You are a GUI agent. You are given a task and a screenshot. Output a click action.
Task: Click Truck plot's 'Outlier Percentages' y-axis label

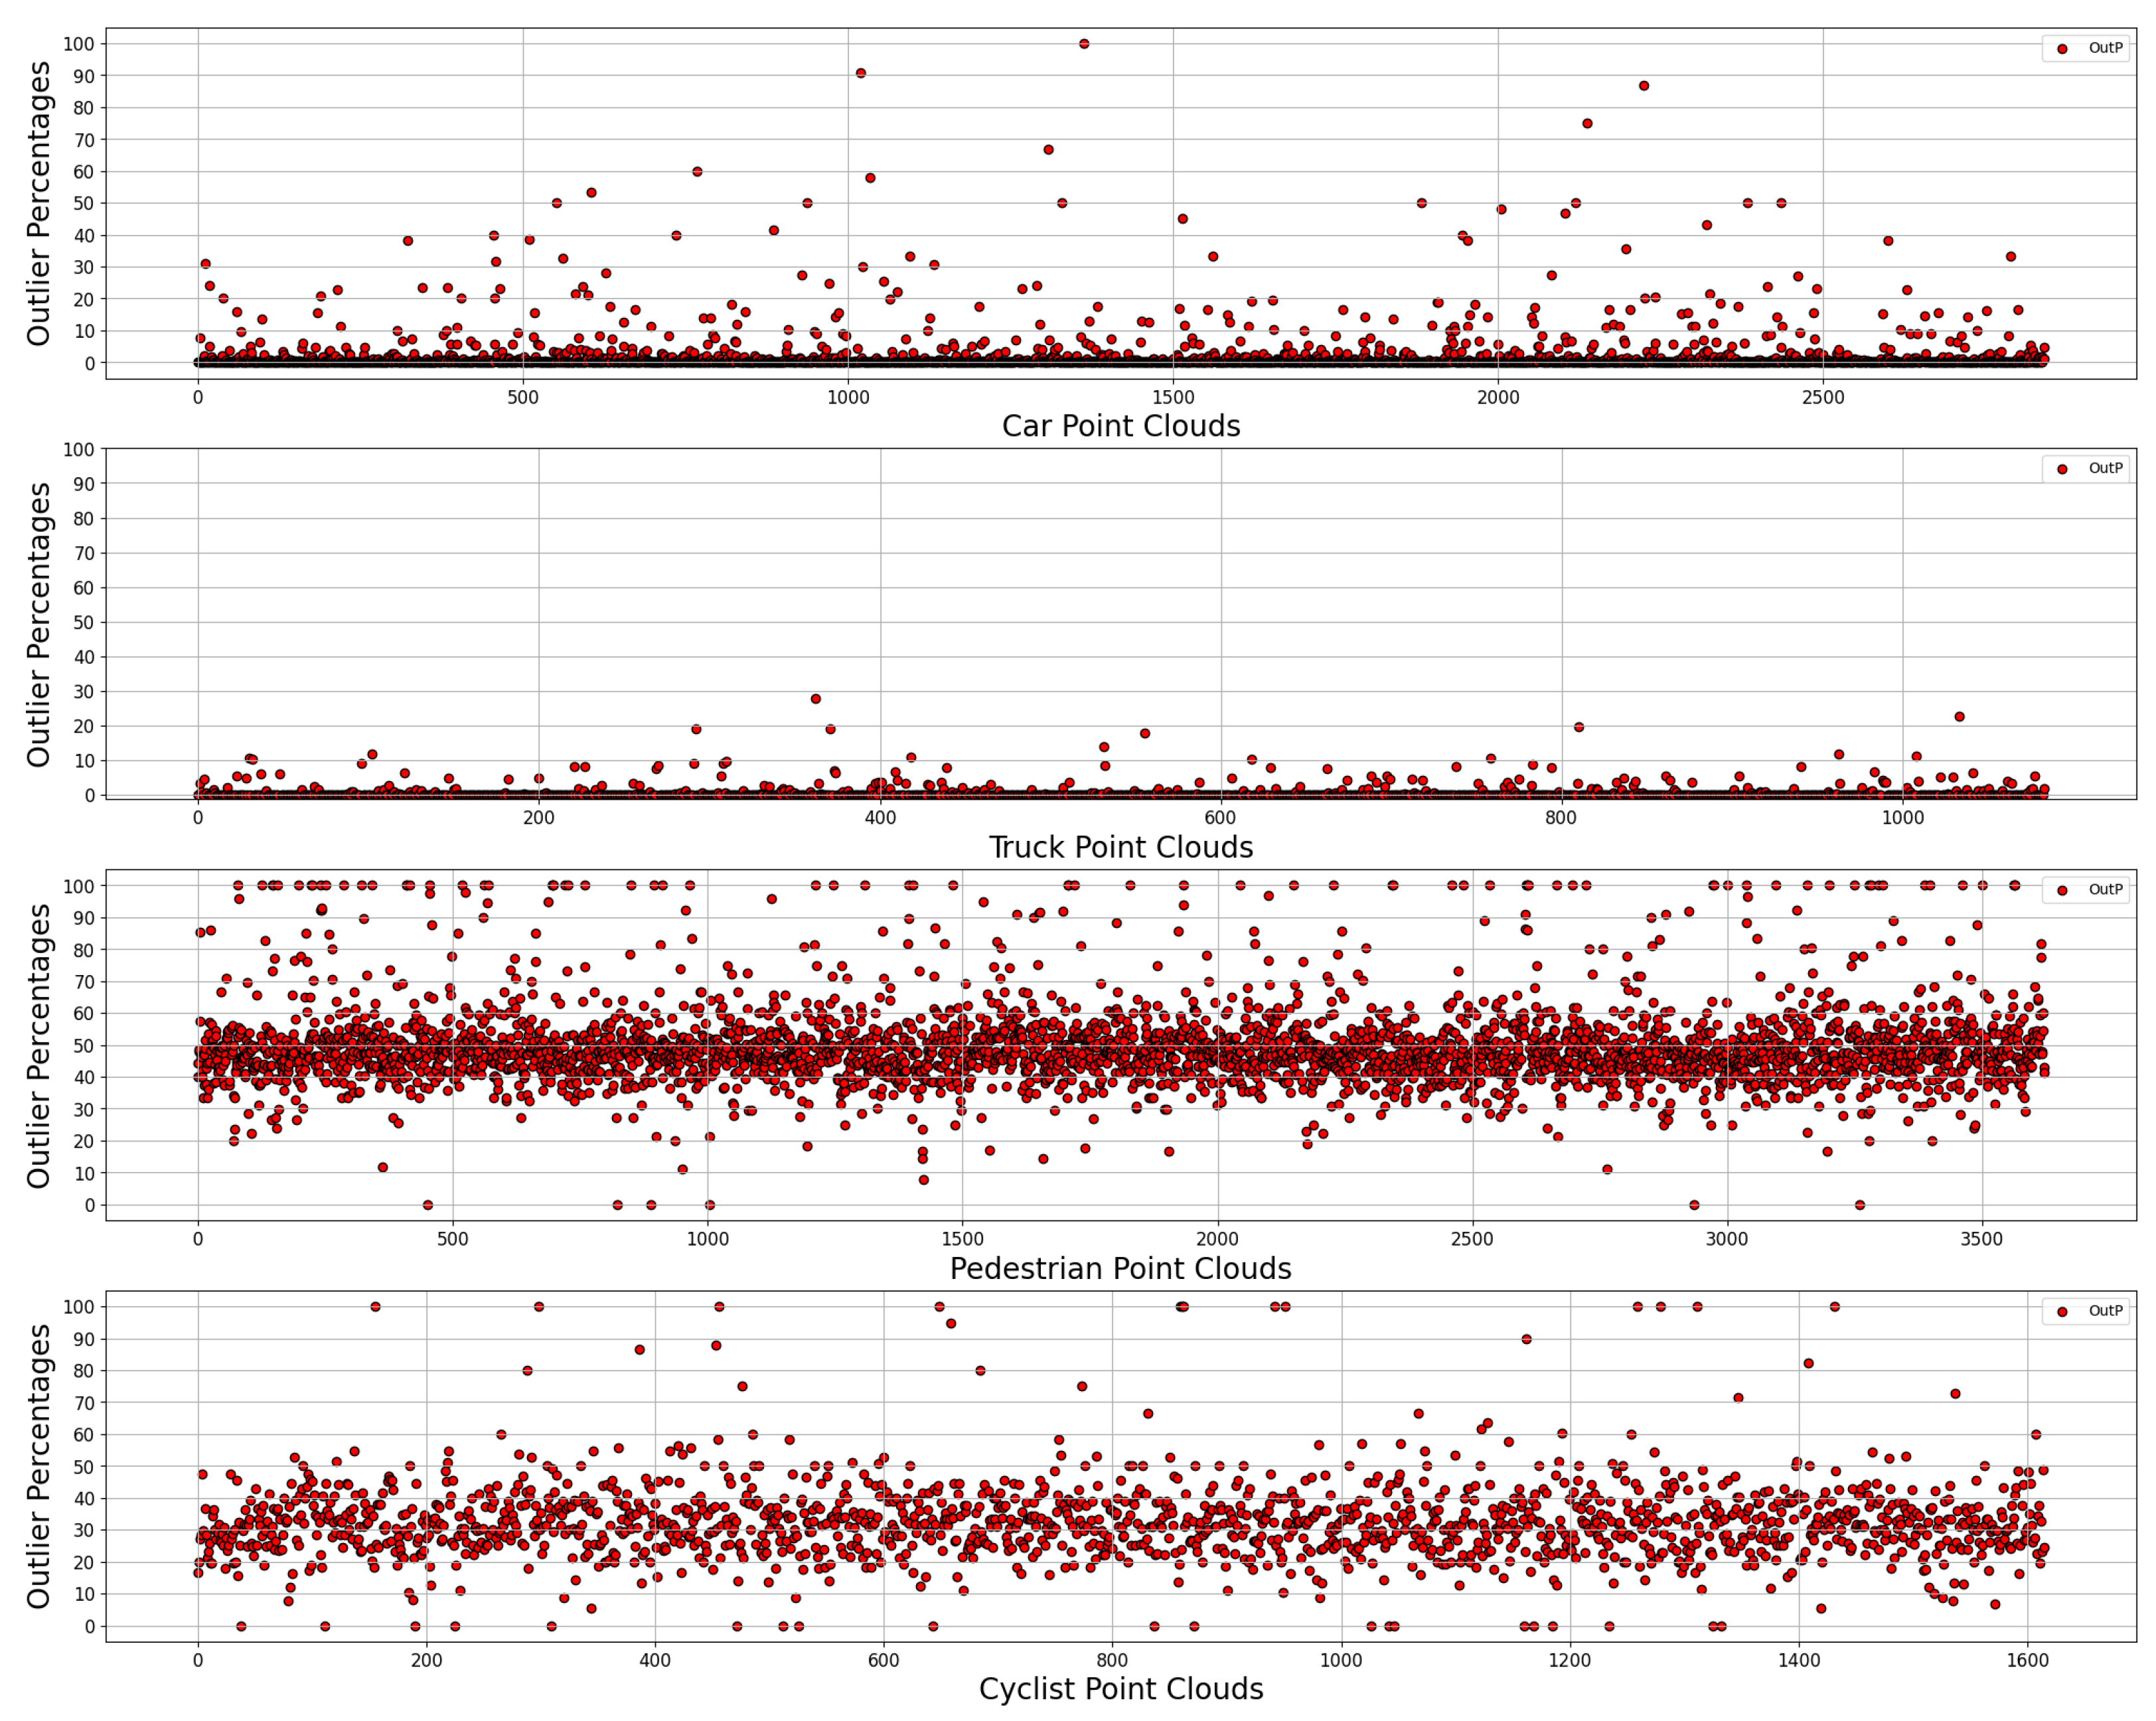click(x=38, y=624)
